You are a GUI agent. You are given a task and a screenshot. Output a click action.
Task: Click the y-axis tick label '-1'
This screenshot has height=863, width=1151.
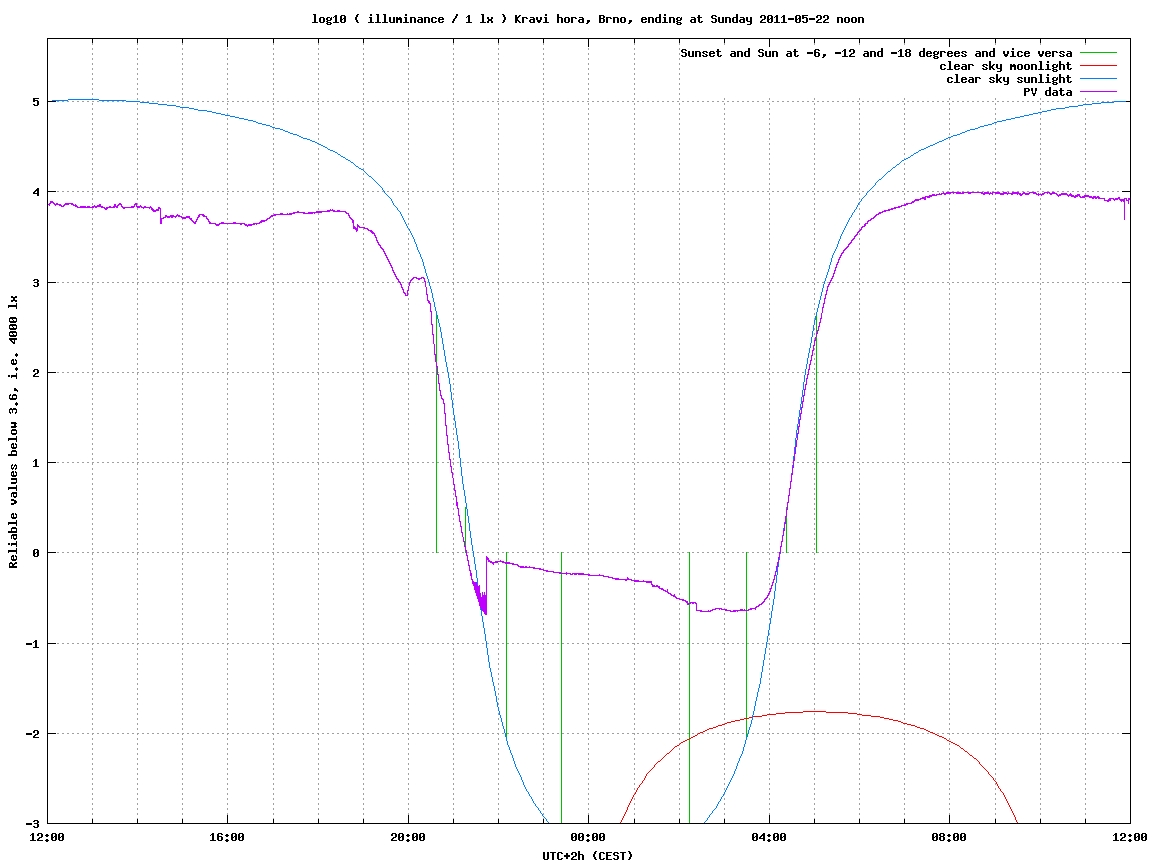pyautogui.click(x=32, y=644)
